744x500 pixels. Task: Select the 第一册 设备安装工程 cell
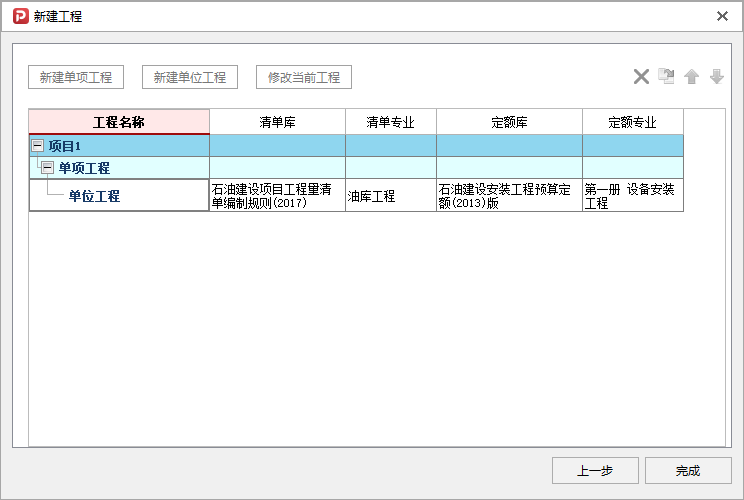tap(632, 196)
